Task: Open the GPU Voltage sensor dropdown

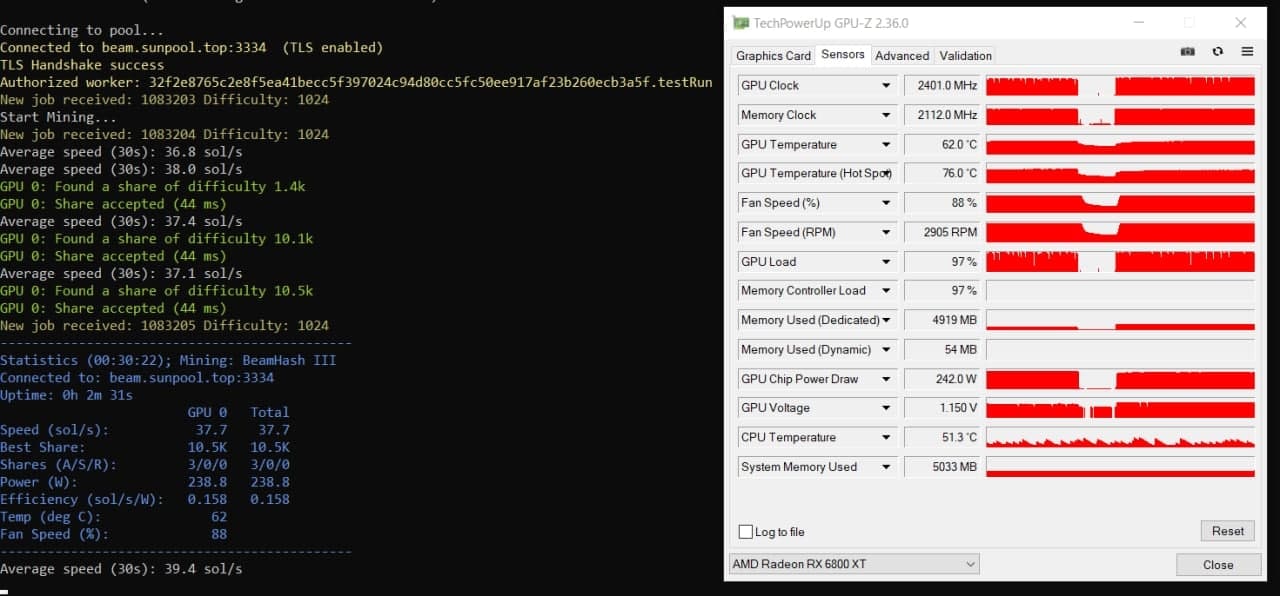Action: [886, 409]
